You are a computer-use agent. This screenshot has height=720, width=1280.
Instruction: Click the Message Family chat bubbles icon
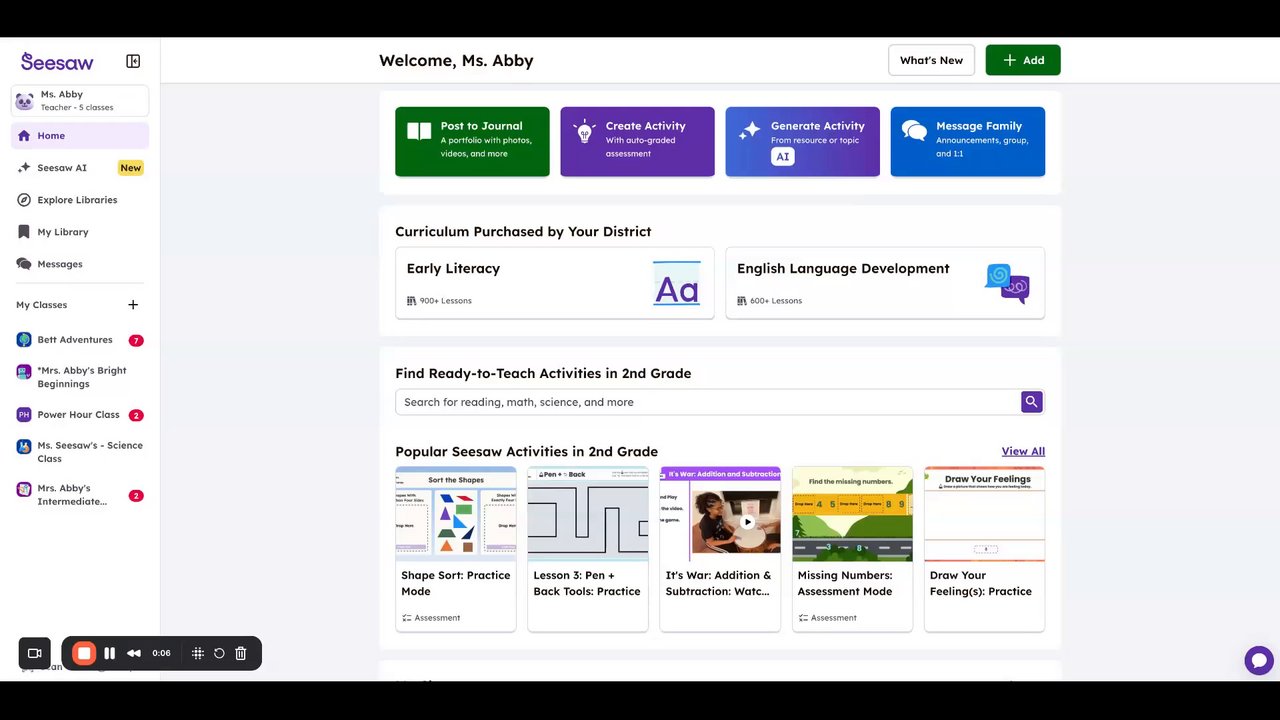point(914,131)
